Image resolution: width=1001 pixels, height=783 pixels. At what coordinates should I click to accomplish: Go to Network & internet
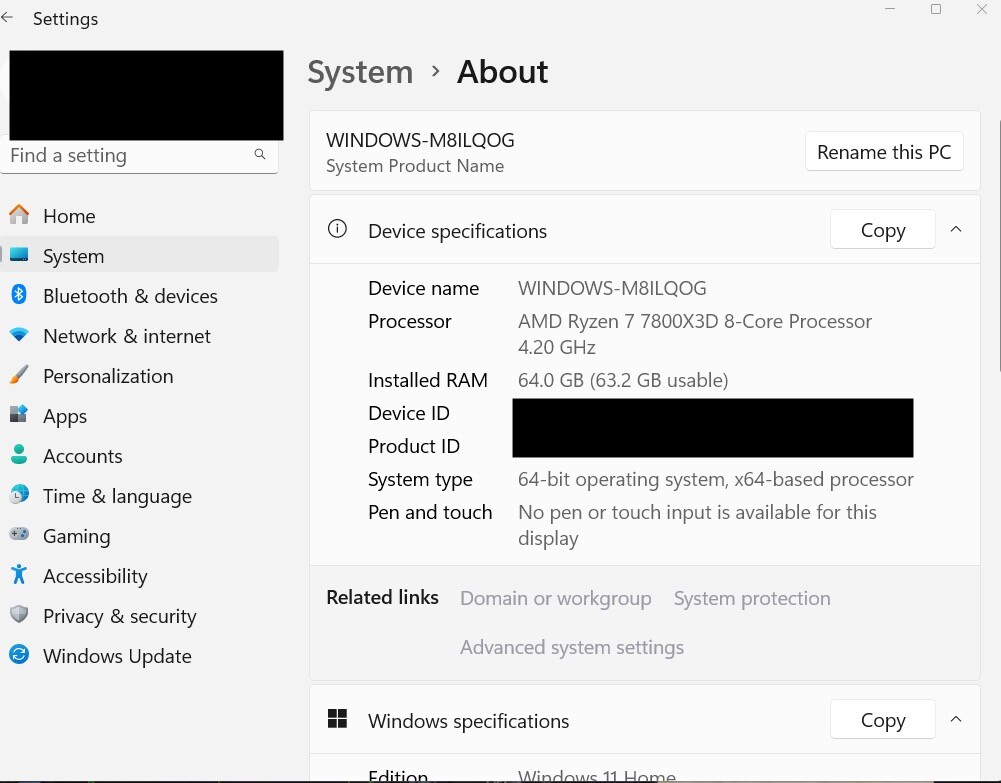coord(139,336)
